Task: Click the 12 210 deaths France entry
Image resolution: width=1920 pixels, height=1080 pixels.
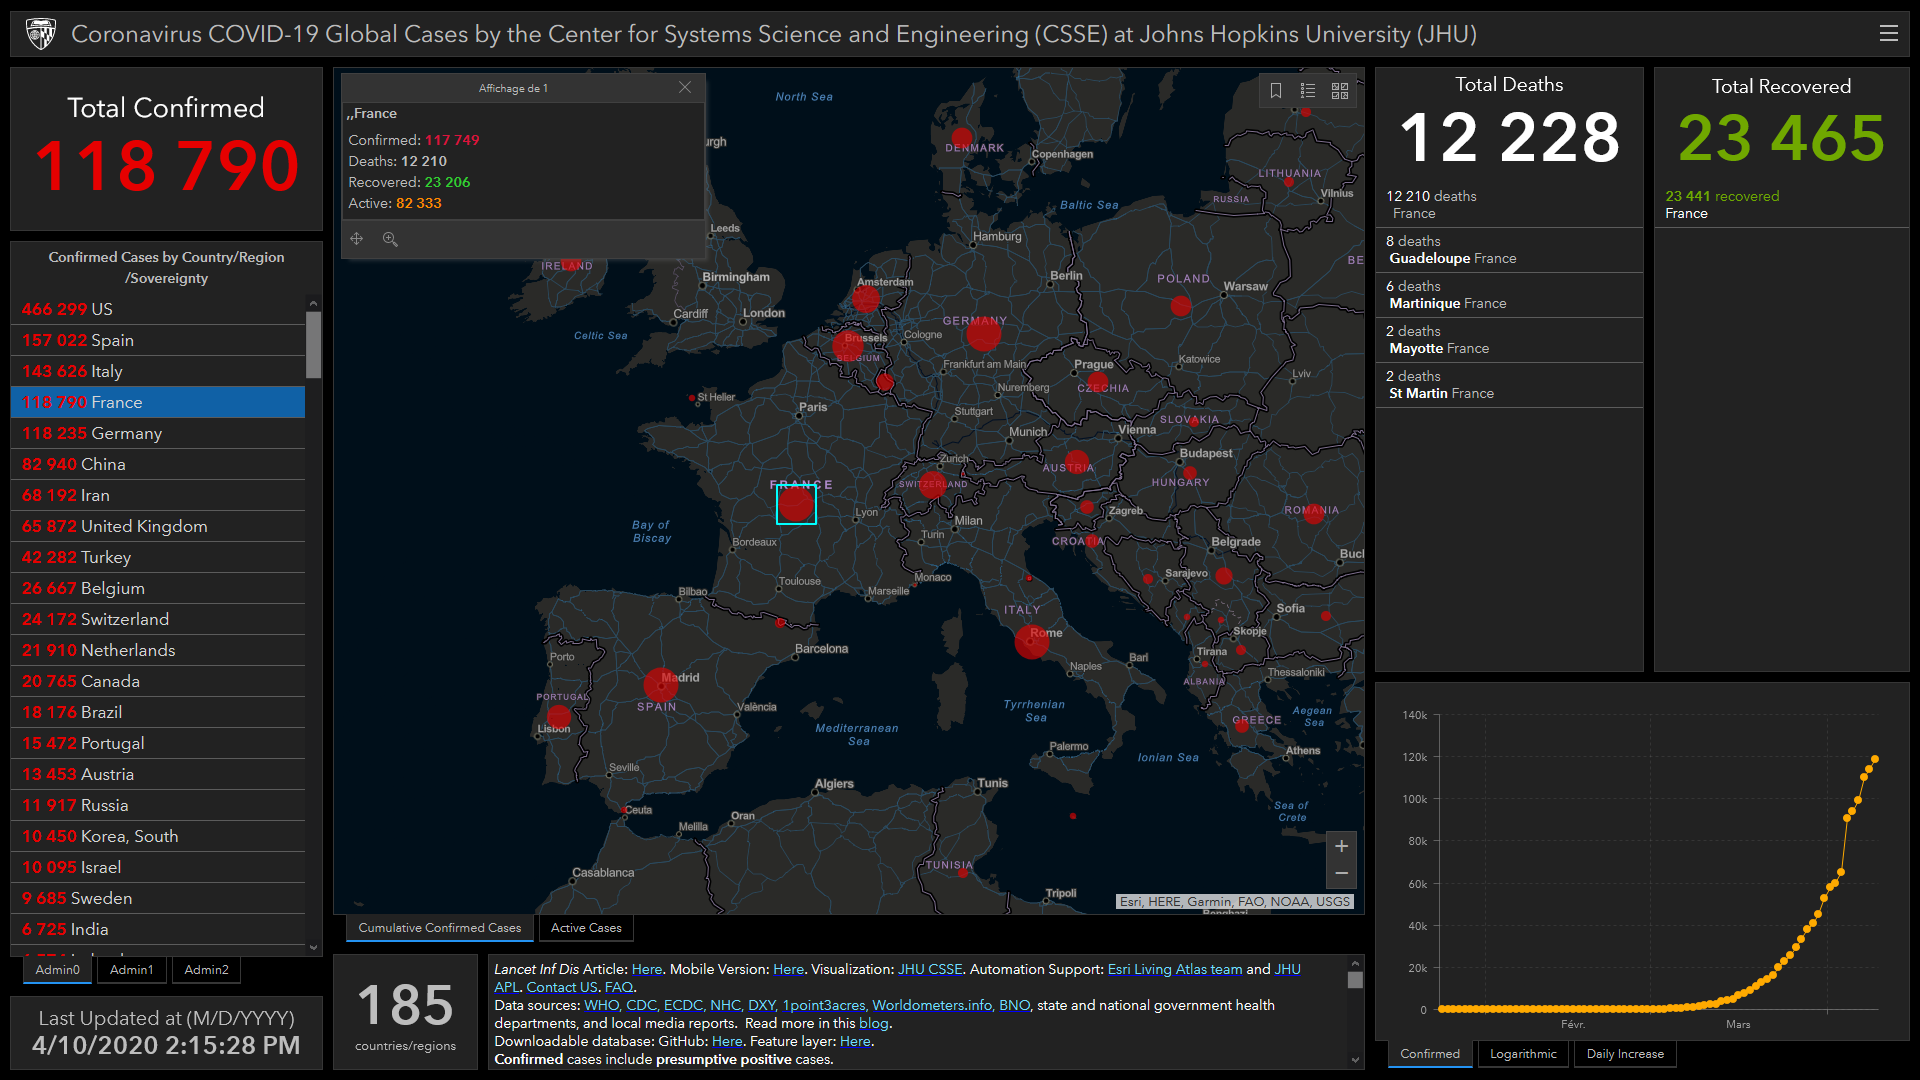Action: (1509, 205)
